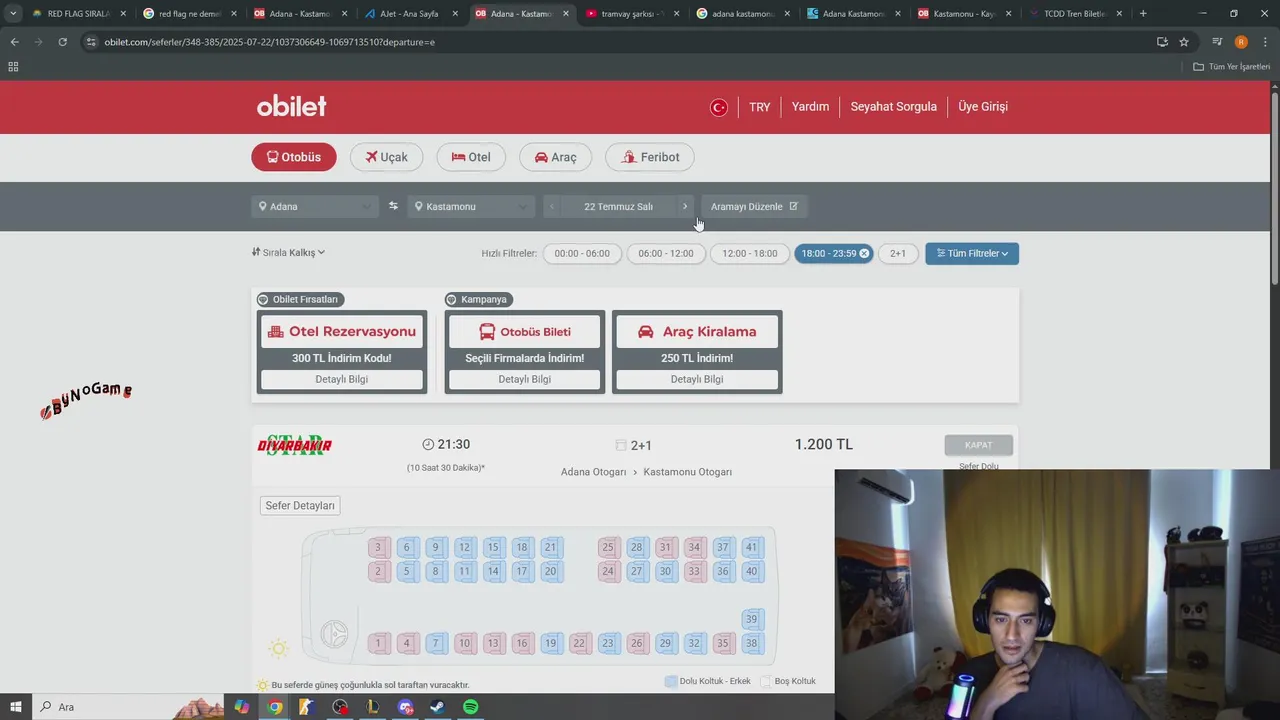Open Spotify from taskbar
The width and height of the screenshot is (1280, 720).
pyautogui.click(x=470, y=707)
